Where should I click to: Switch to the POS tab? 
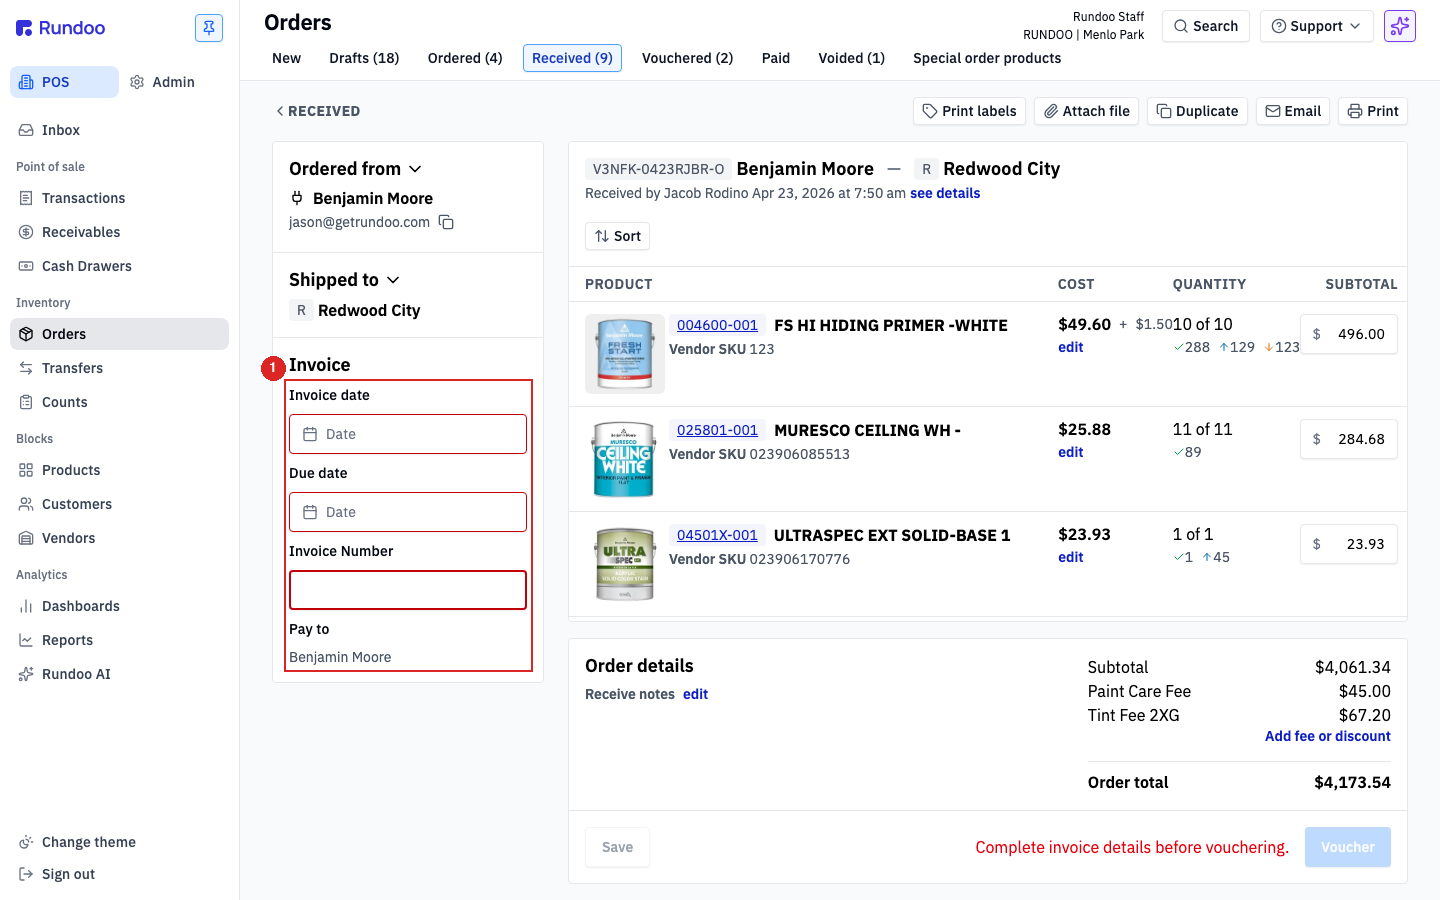(x=64, y=82)
